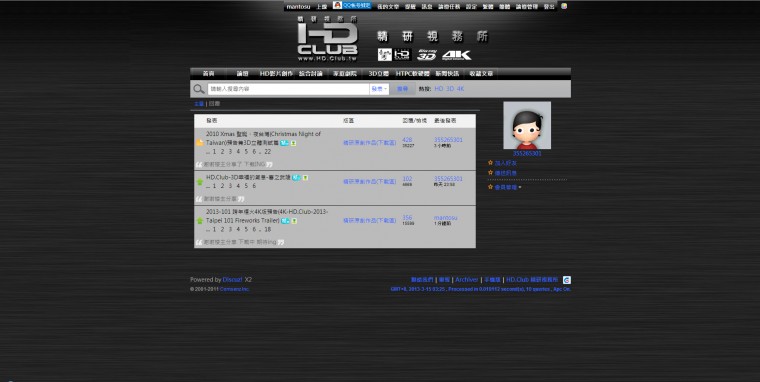Click the Discuz! link in footer
This screenshot has height=382, width=760.
point(233,280)
